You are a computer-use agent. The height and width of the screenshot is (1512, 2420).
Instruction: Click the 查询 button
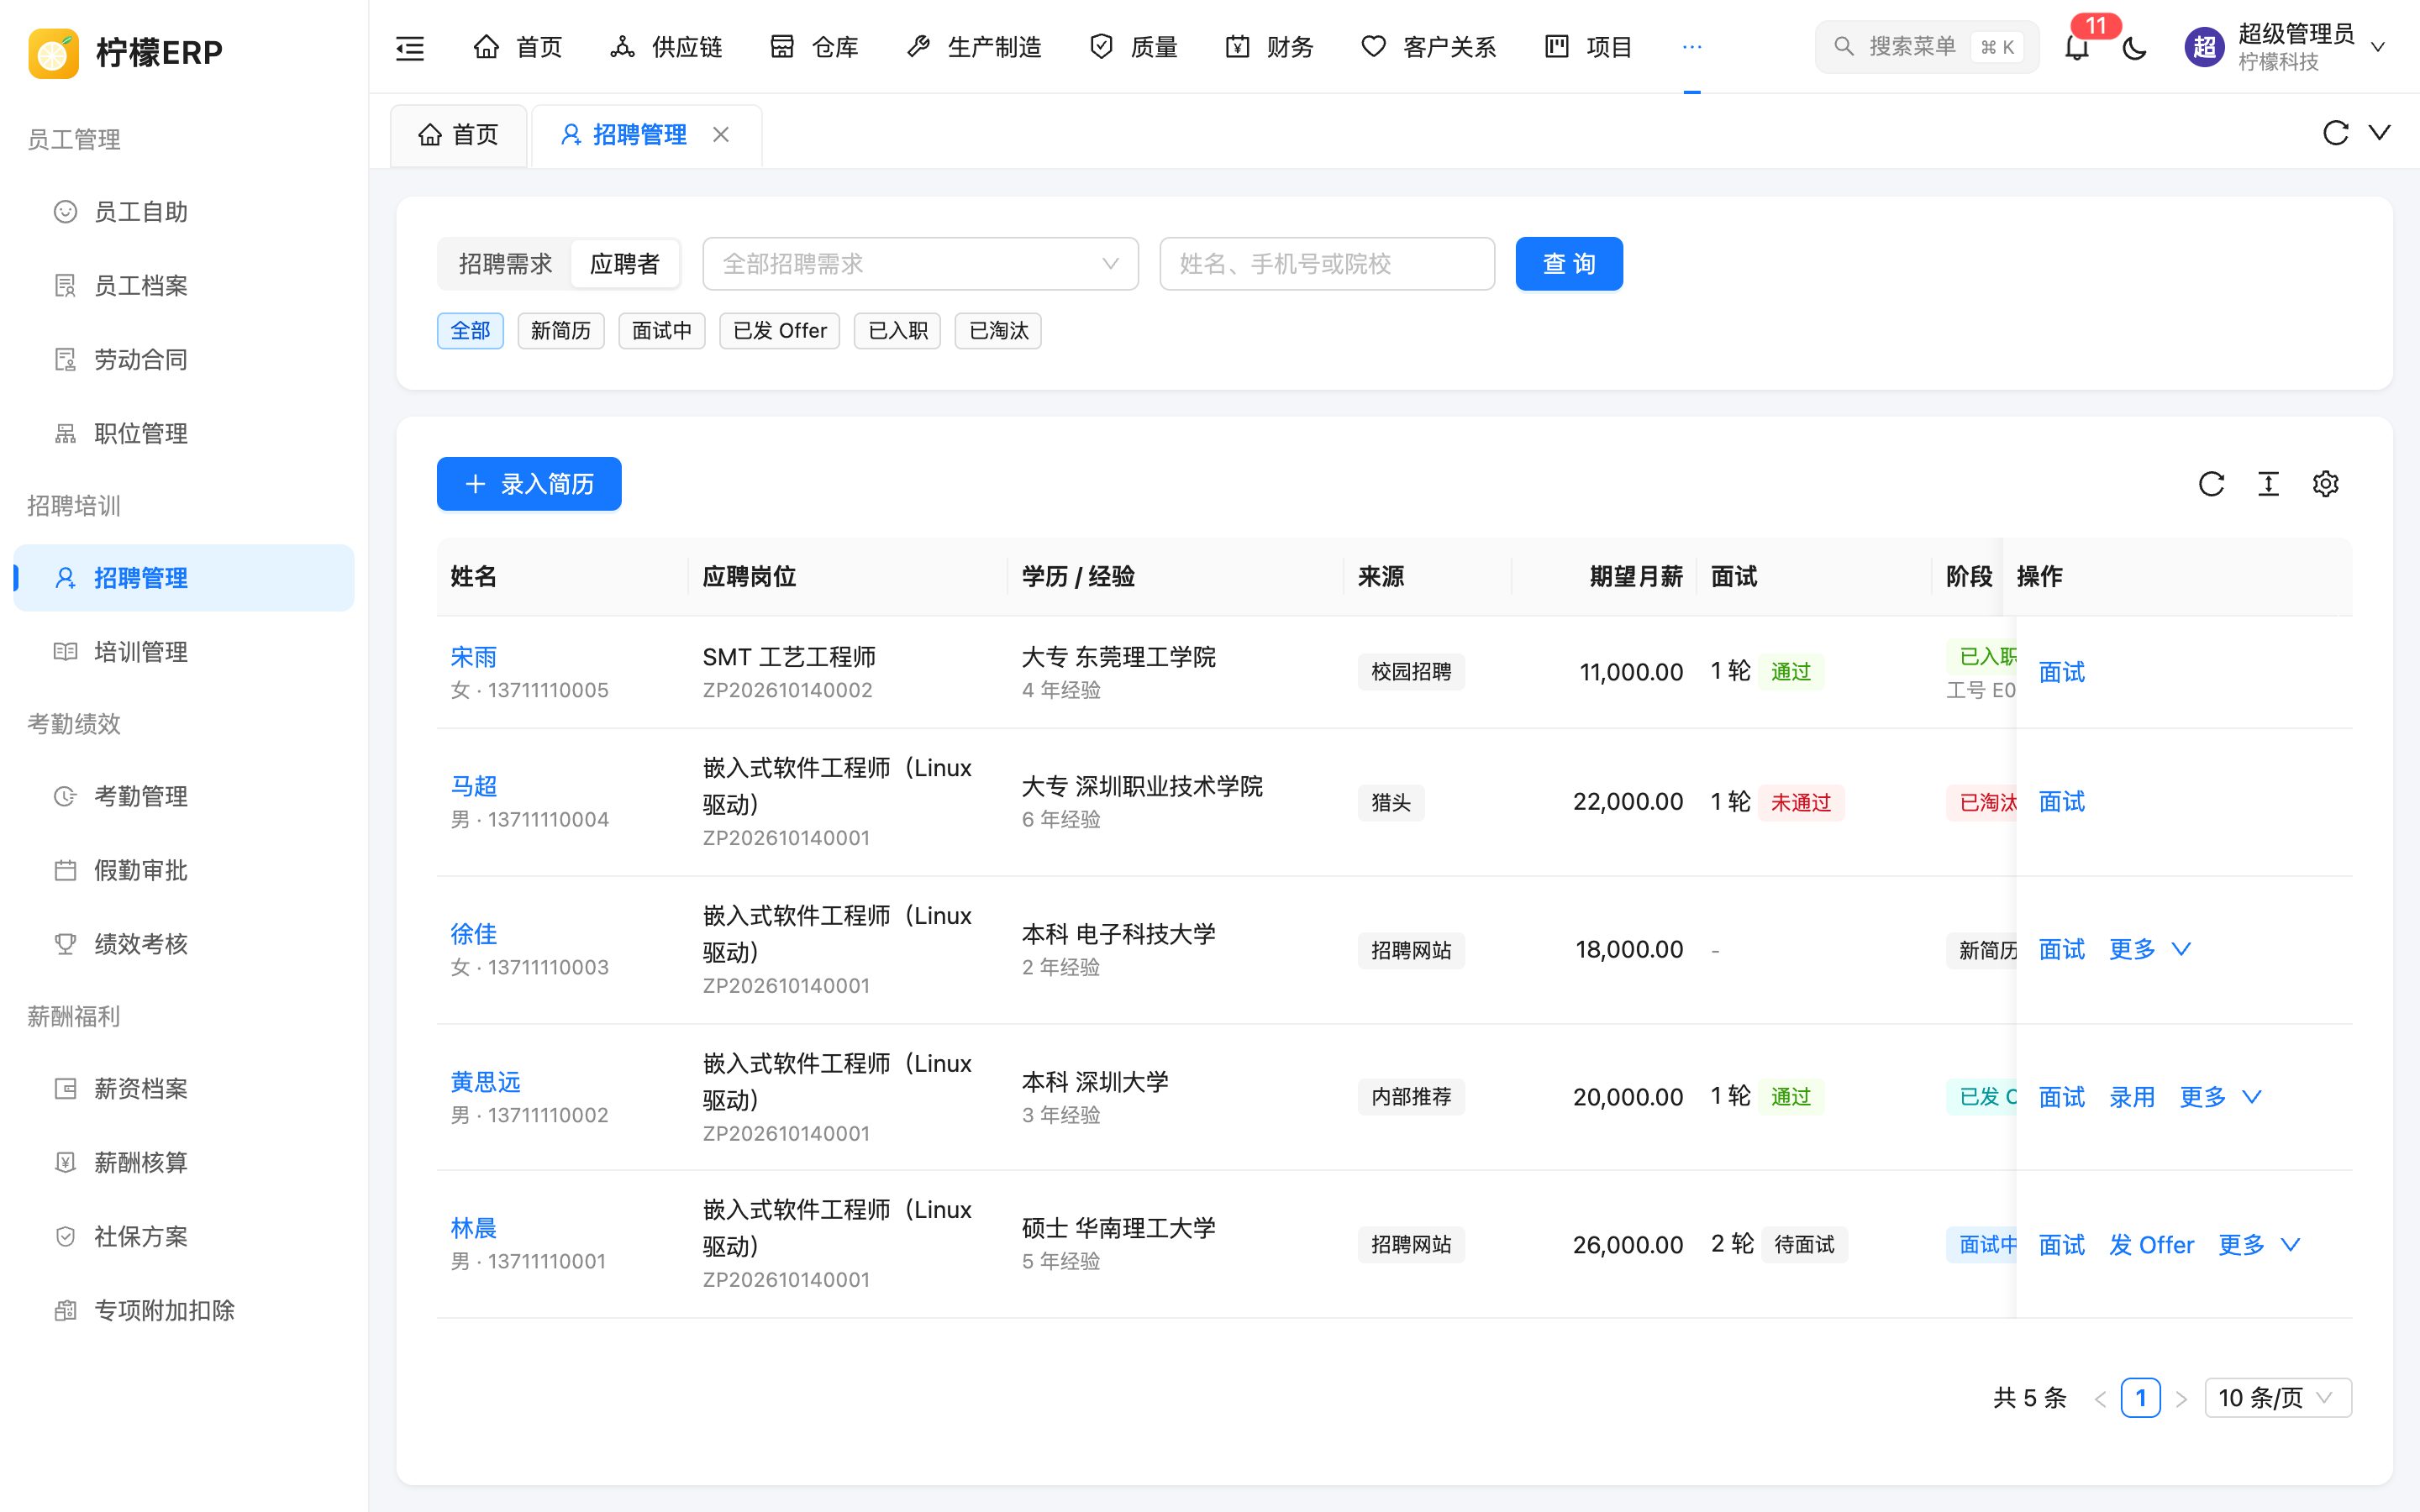click(1569, 264)
